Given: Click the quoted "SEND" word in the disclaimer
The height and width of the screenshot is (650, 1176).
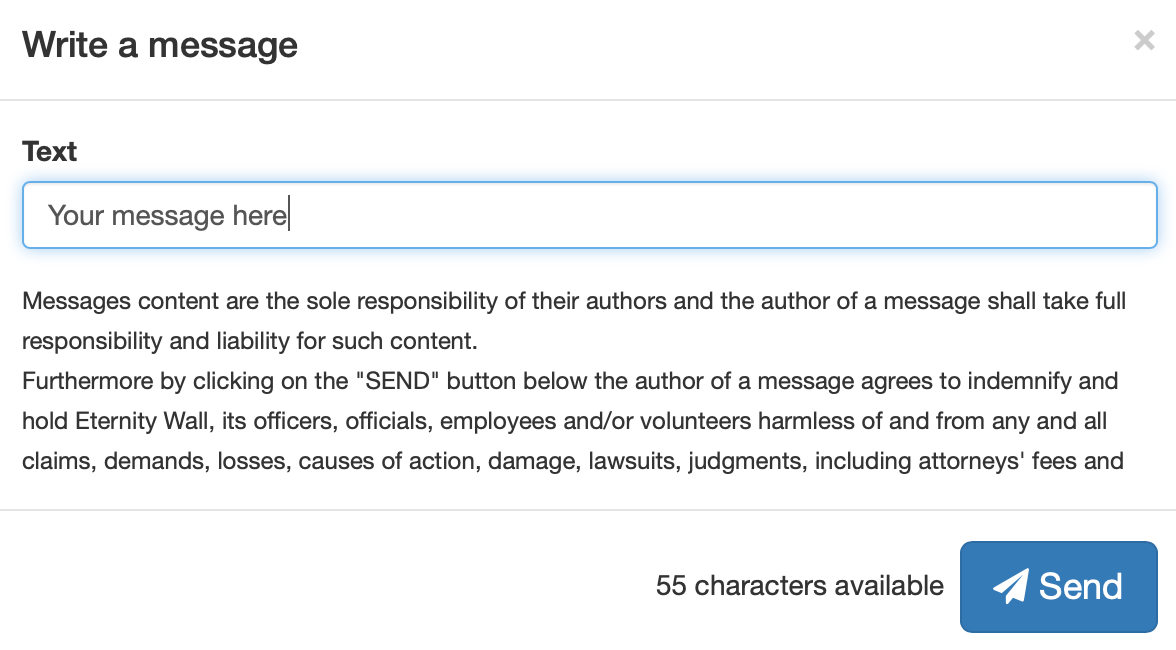Looking at the screenshot, I should click(x=398, y=381).
